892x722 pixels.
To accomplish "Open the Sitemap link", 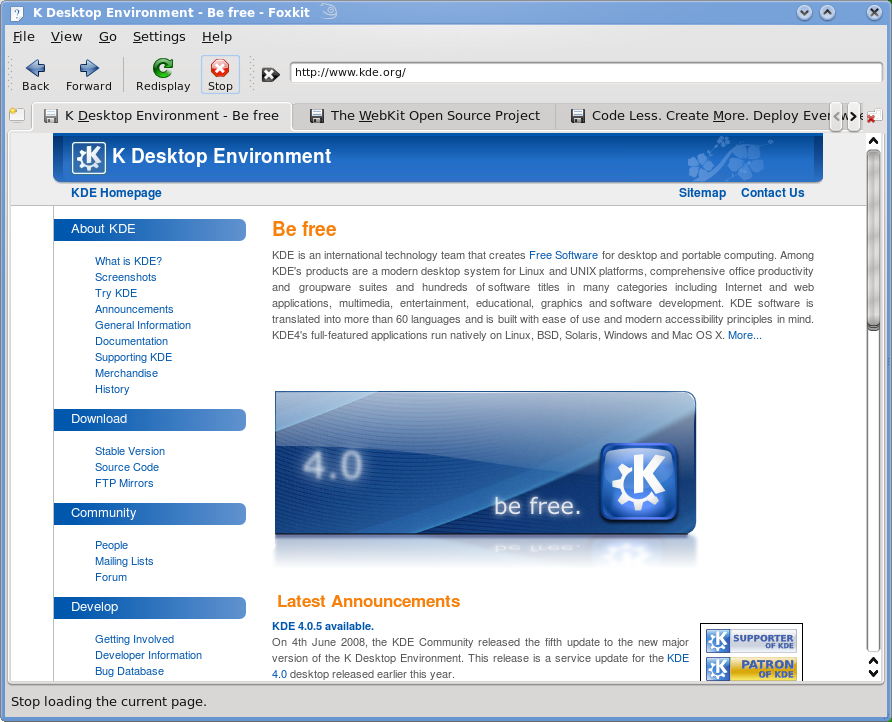I will click(x=702, y=193).
